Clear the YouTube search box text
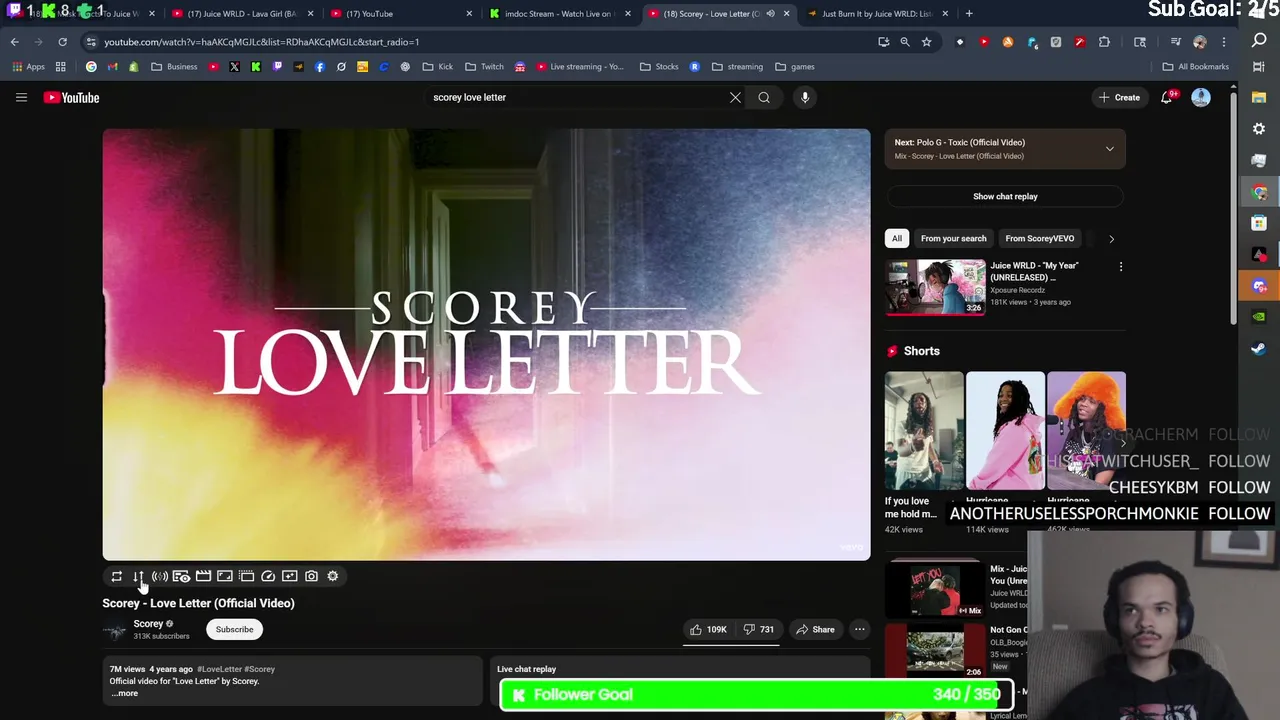 (x=735, y=97)
